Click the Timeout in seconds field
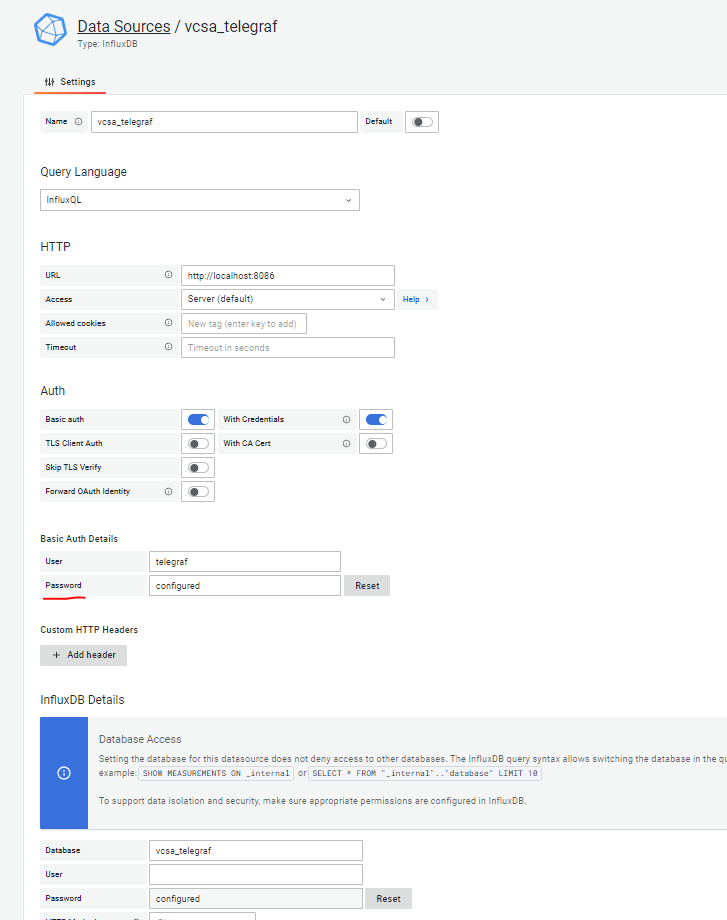 (x=288, y=347)
